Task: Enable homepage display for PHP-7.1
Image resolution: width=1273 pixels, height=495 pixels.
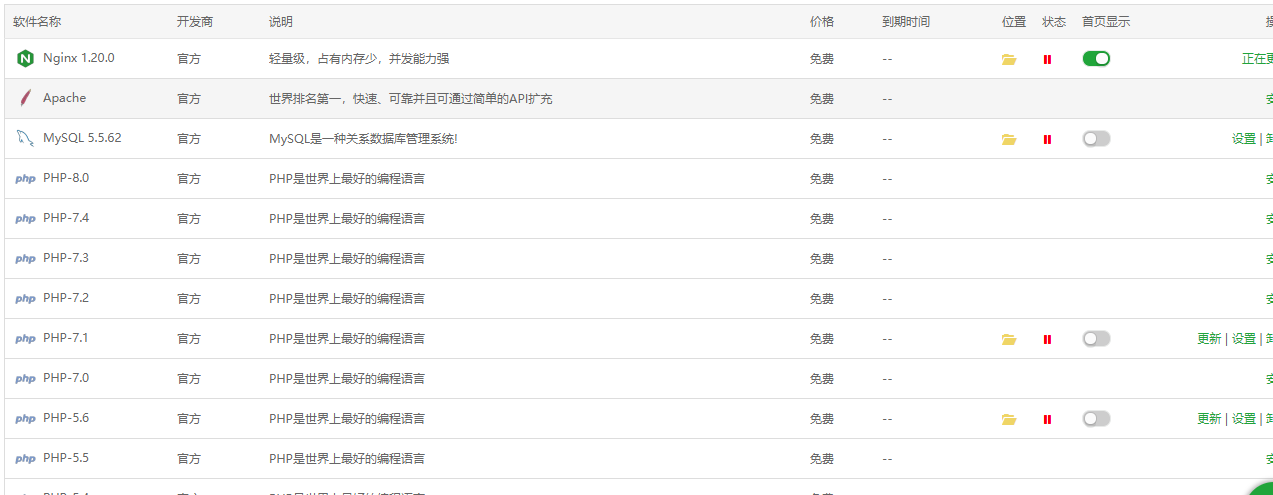Action: pyautogui.click(x=1096, y=339)
